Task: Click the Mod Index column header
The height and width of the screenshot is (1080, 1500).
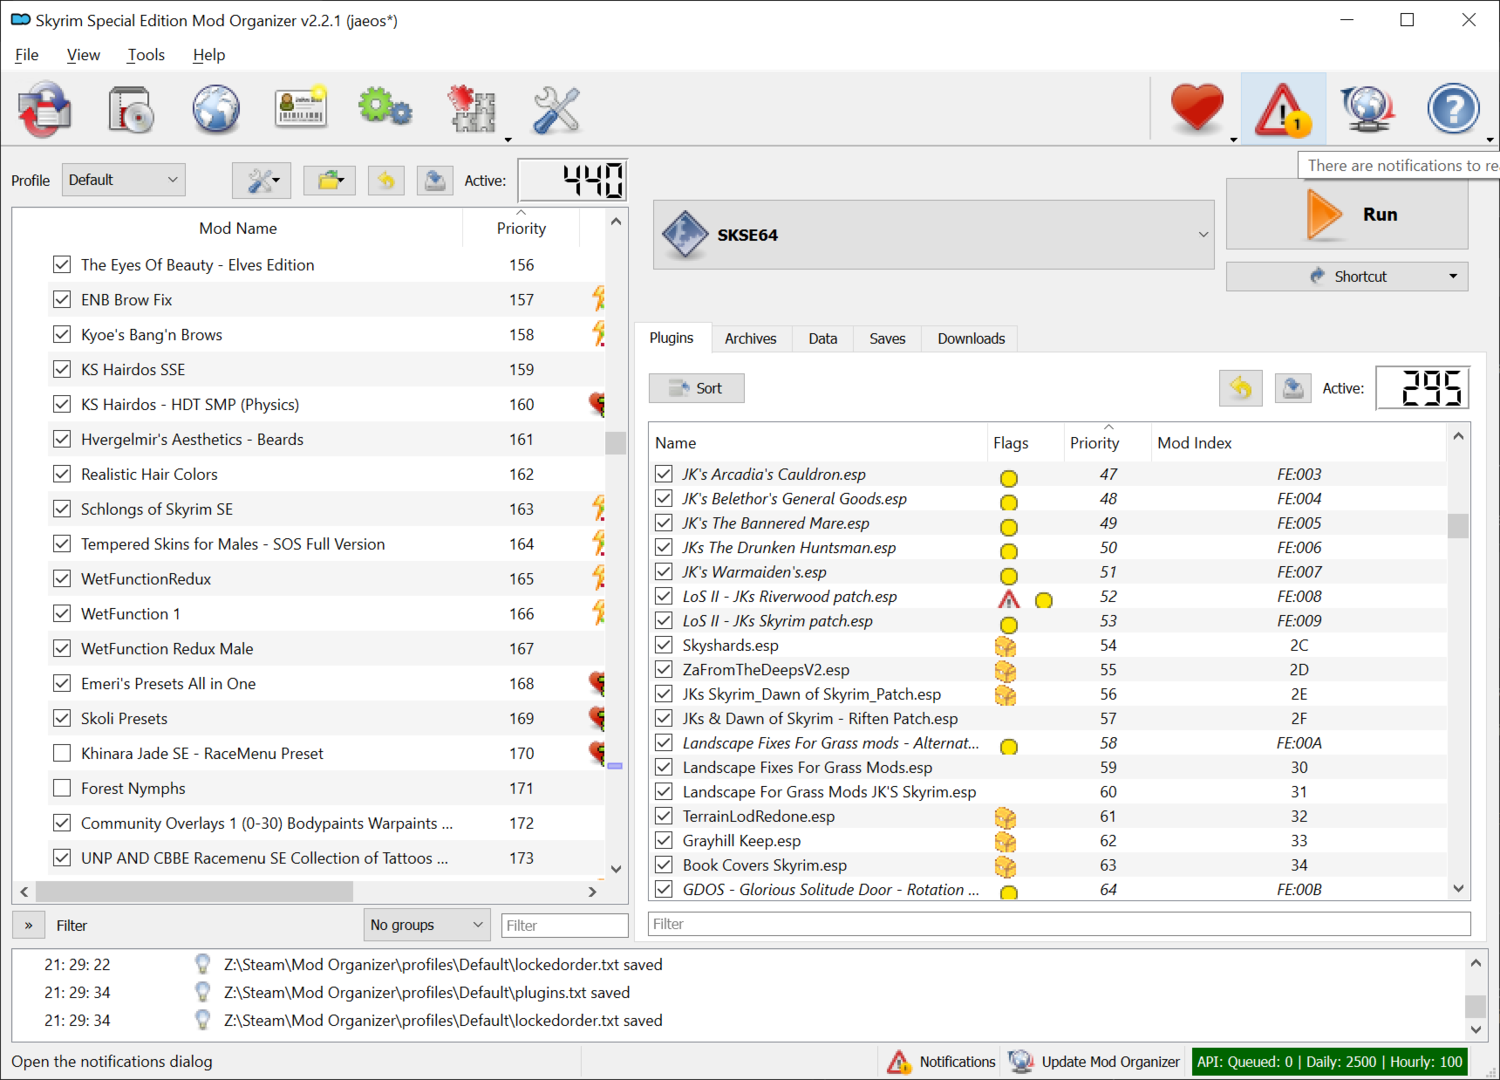Action: tap(1298, 443)
